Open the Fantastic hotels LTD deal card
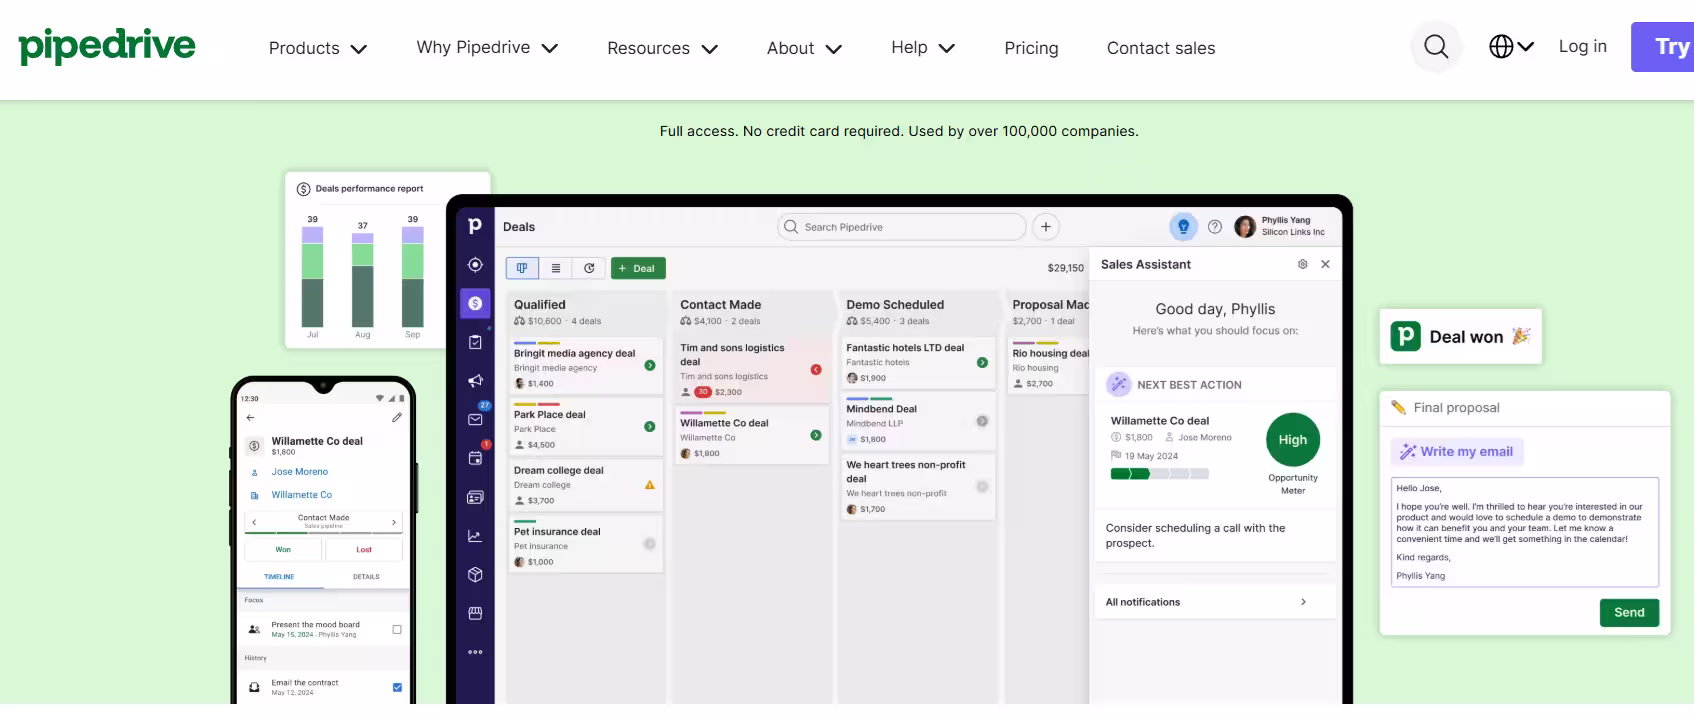1694x720 pixels. point(919,364)
